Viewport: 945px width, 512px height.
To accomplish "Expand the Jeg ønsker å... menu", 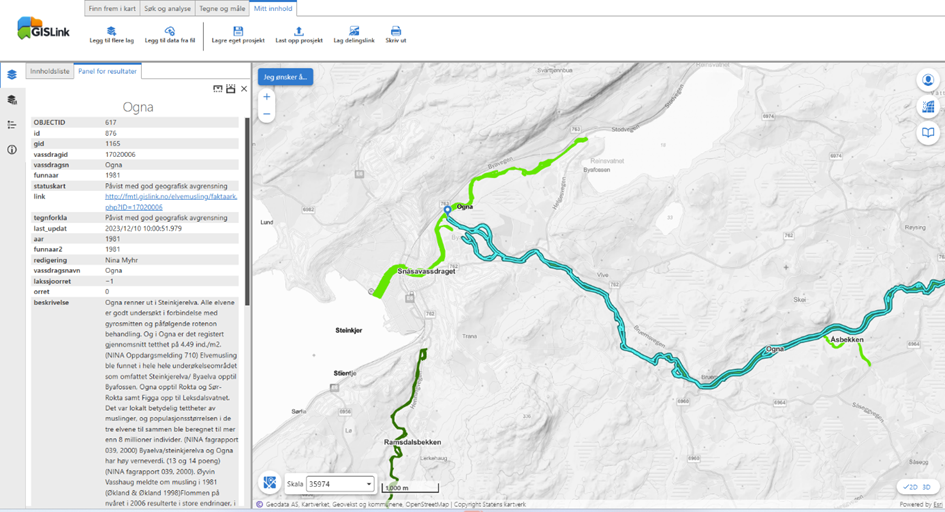I will coord(286,77).
